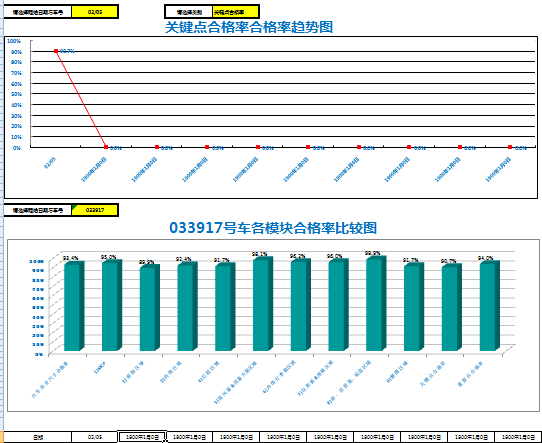542x443 pixels.
Task: Select the 95.0% data label above second bar
Action: 108,257
